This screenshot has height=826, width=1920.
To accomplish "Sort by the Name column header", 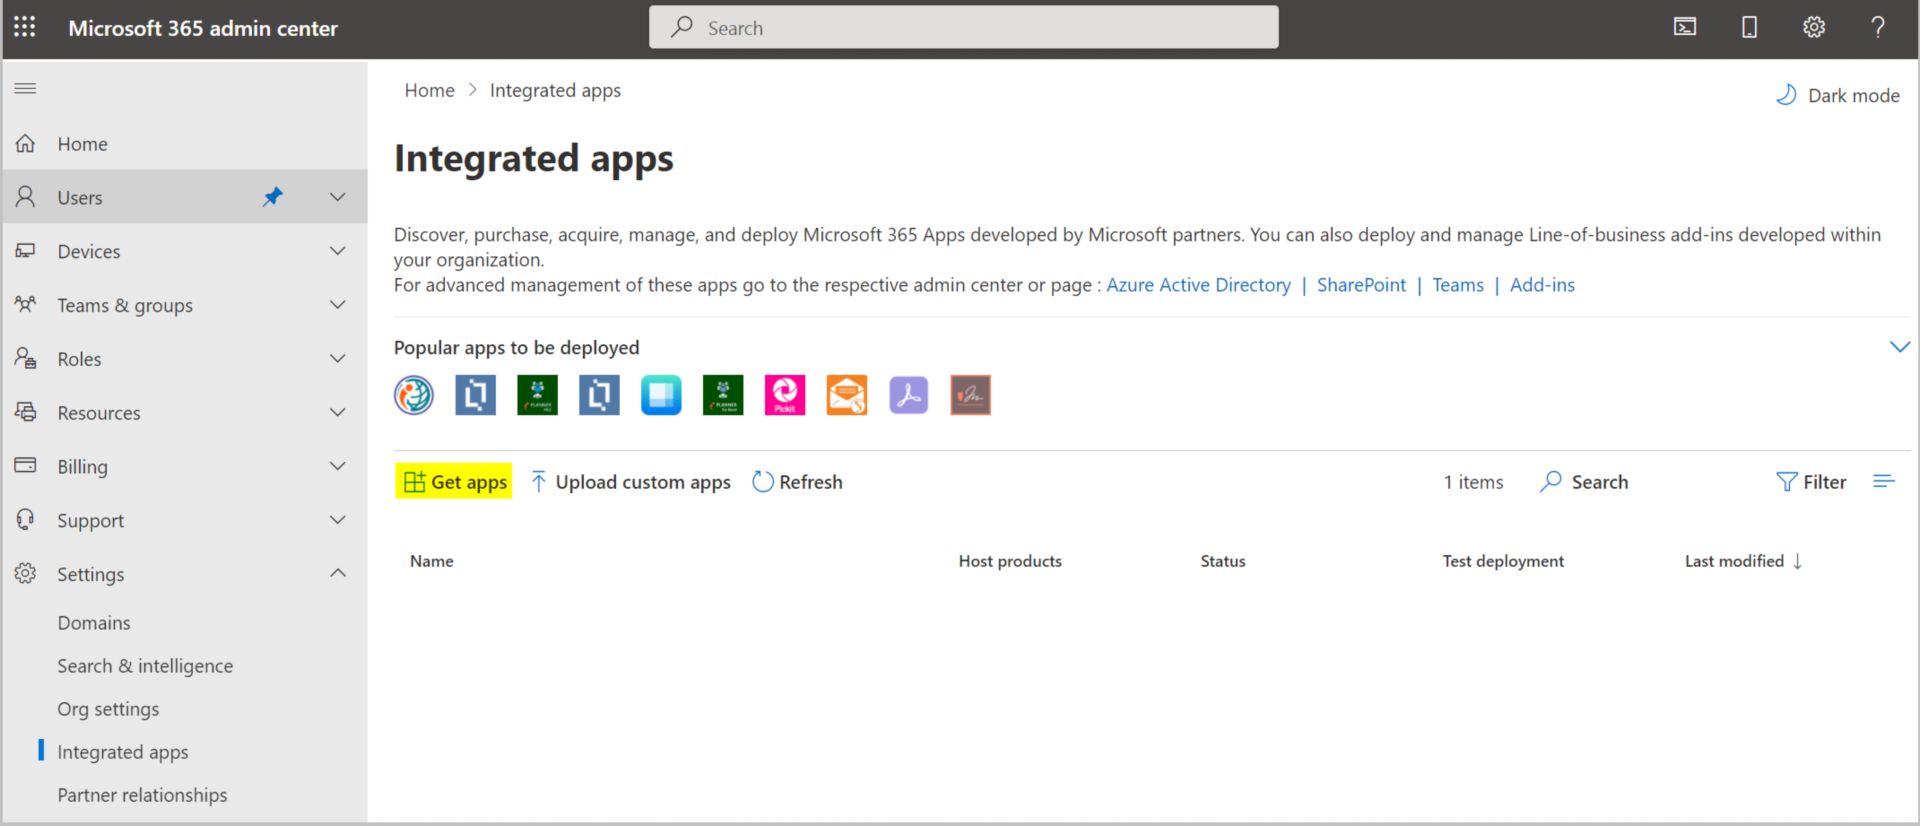I will [432, 561].
